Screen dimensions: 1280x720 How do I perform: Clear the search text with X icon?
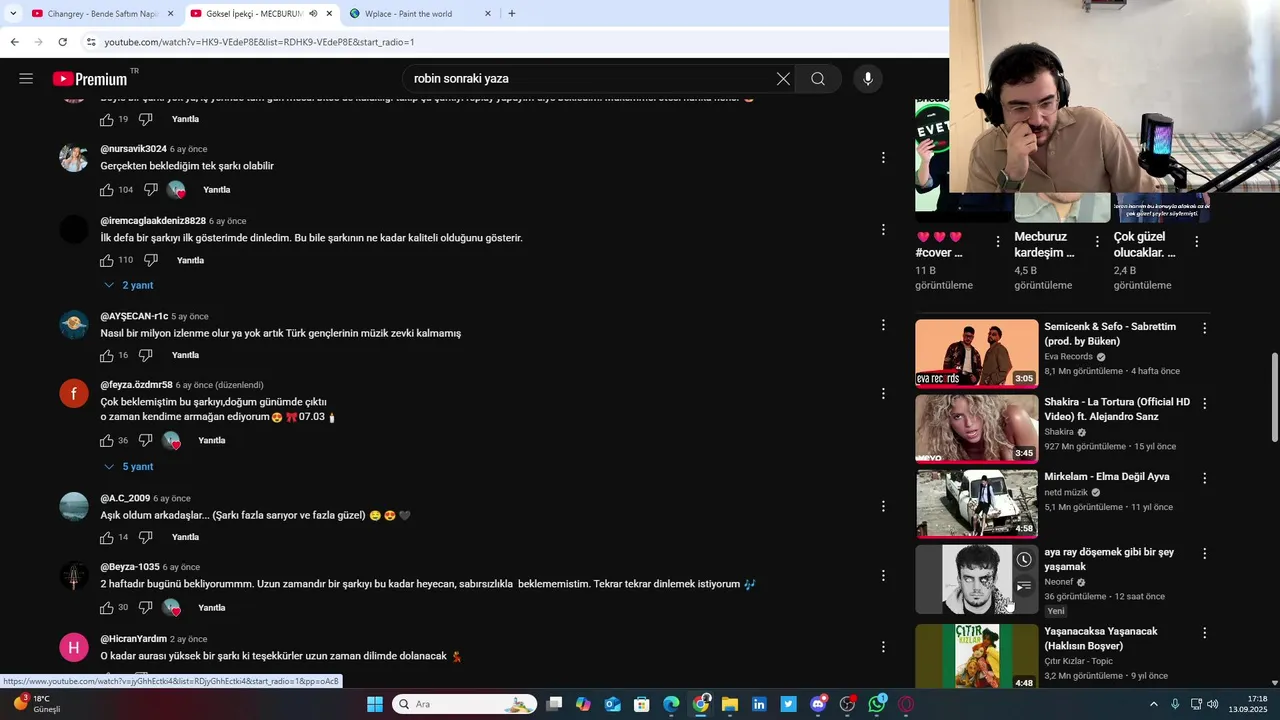[x=783, y=79]
